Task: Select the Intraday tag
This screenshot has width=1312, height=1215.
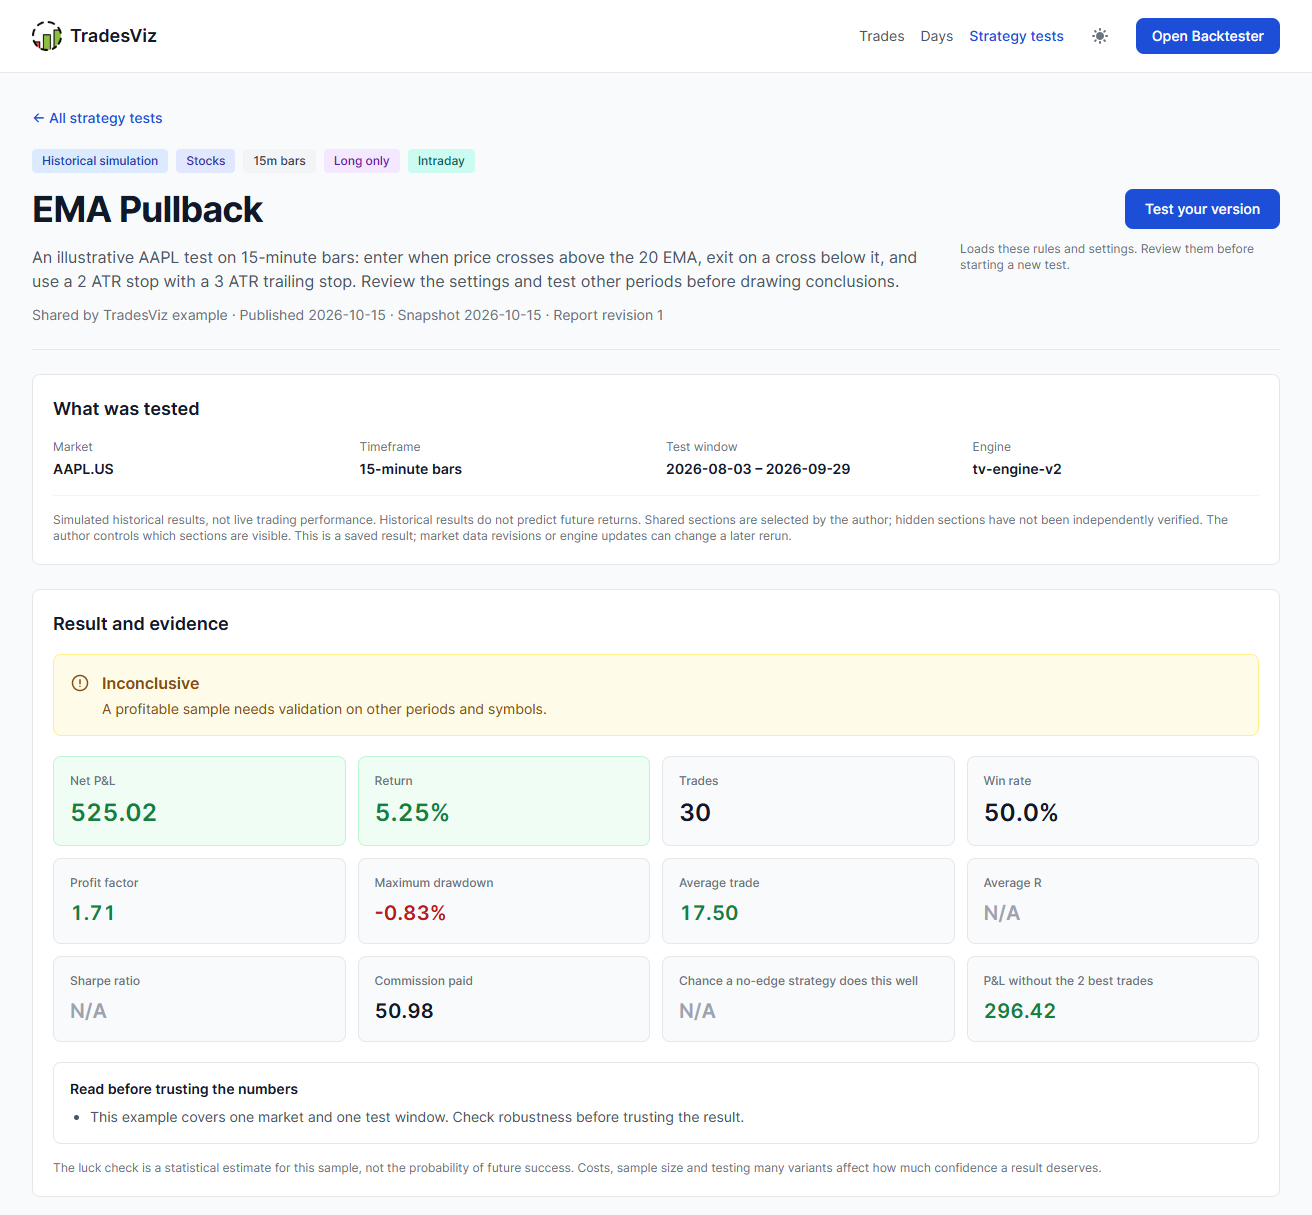Action: pyautogui.click(x=441, y=161)
